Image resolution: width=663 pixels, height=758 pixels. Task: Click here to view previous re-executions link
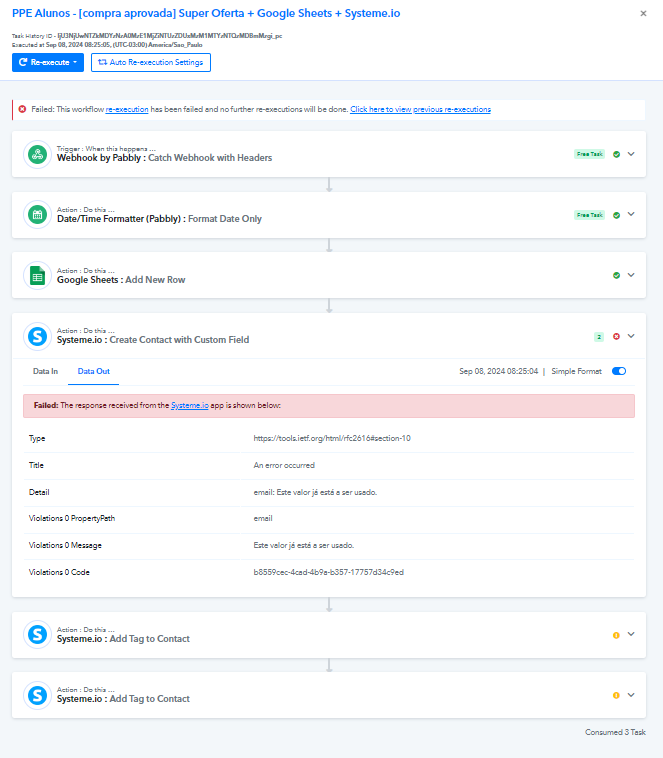tap(420, 109)
